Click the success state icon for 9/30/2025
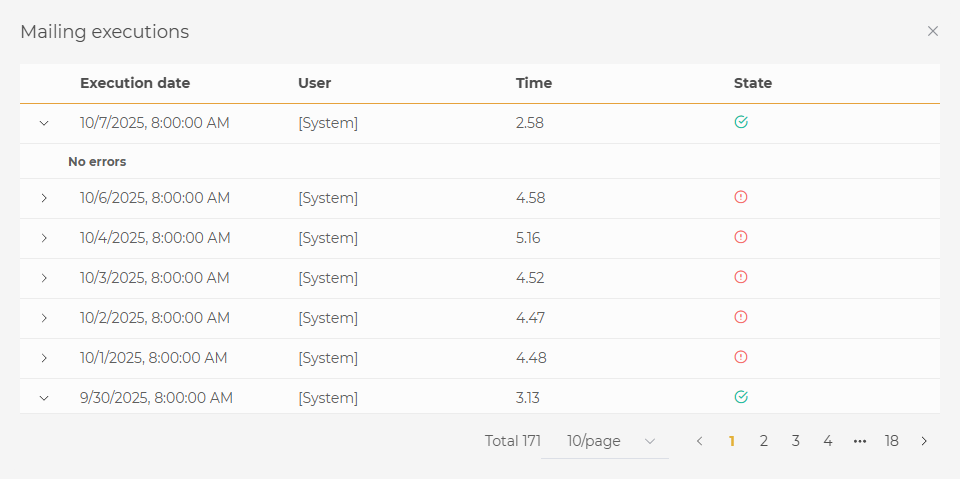This screenshot has height=479, width=960. click(741, 397)
